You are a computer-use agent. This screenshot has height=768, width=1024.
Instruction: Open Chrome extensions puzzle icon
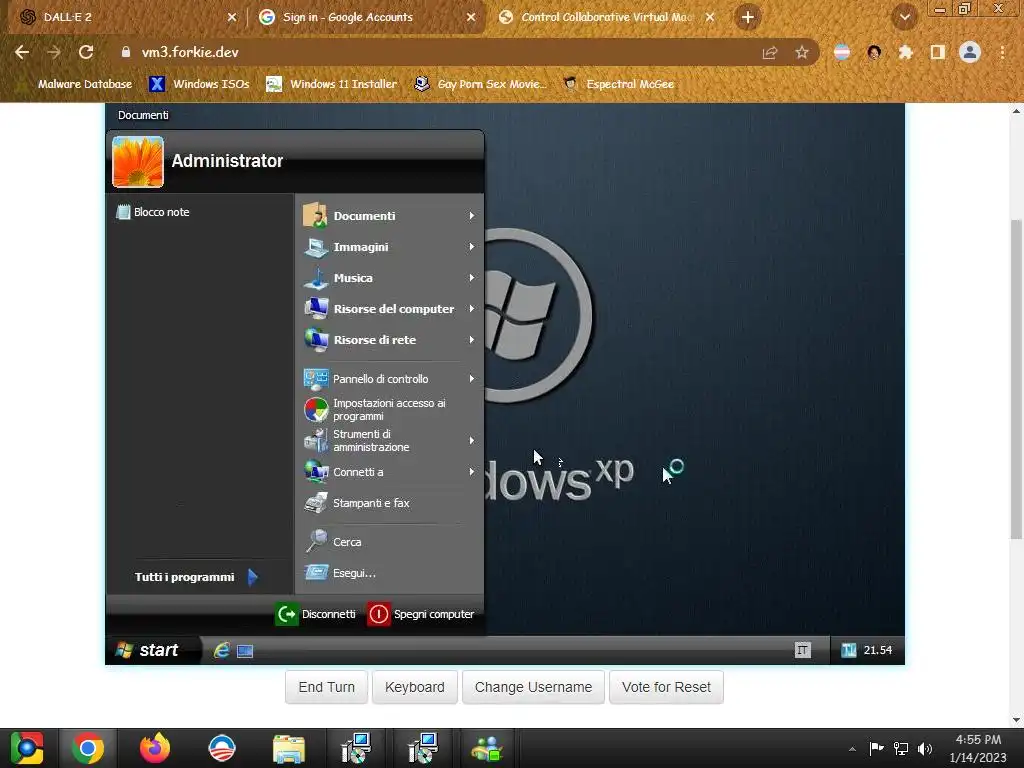click(905, 52)
